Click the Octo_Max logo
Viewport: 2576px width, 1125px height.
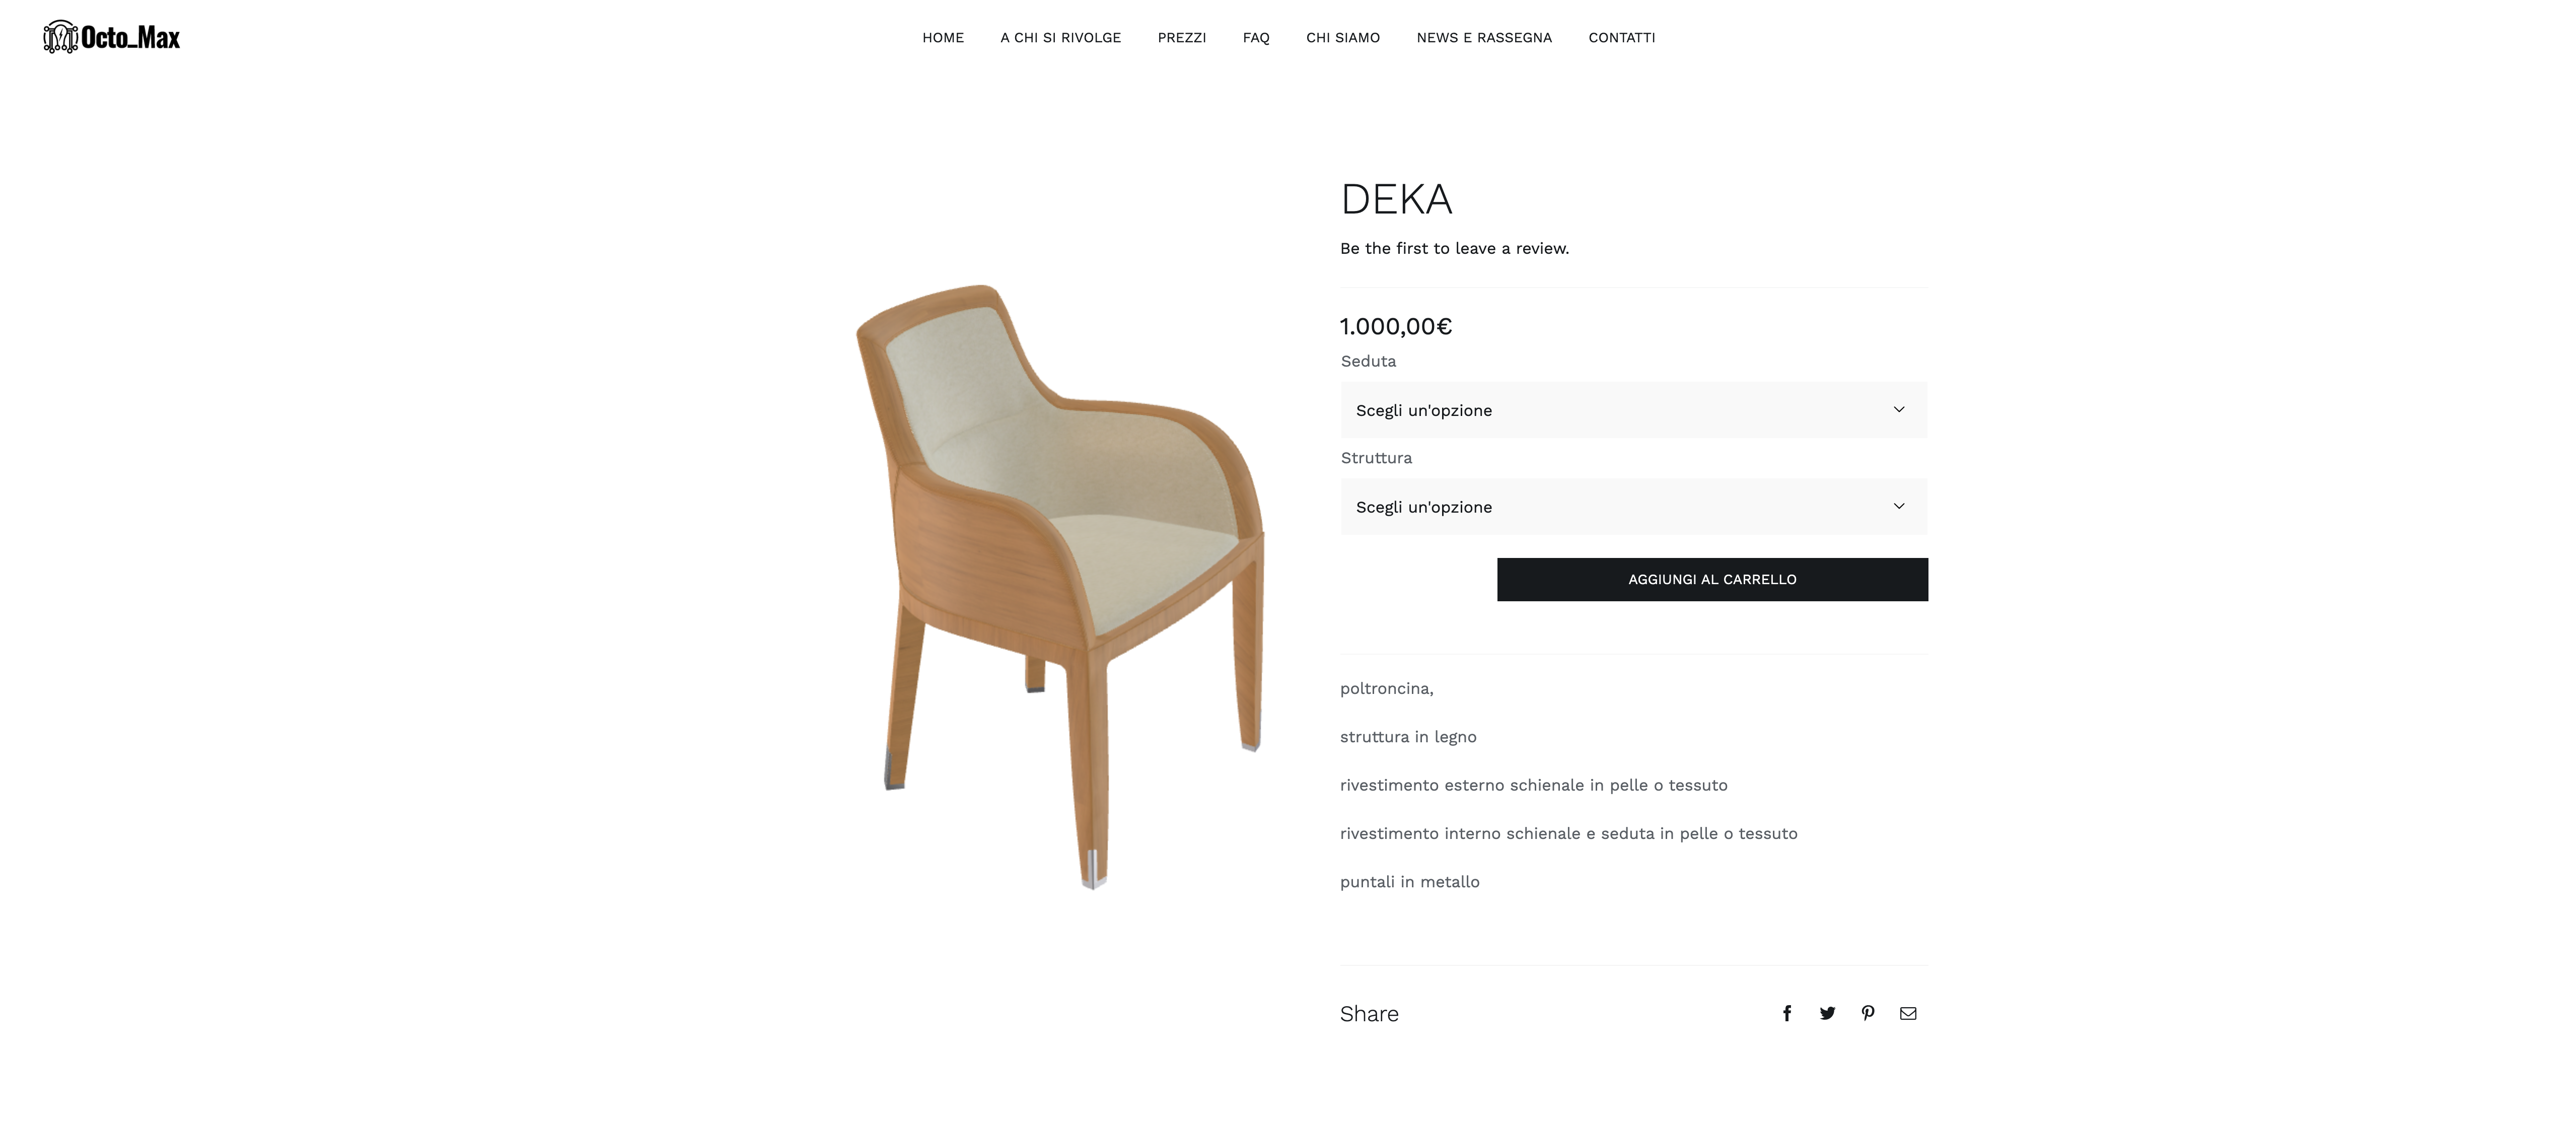pos(112,37)
